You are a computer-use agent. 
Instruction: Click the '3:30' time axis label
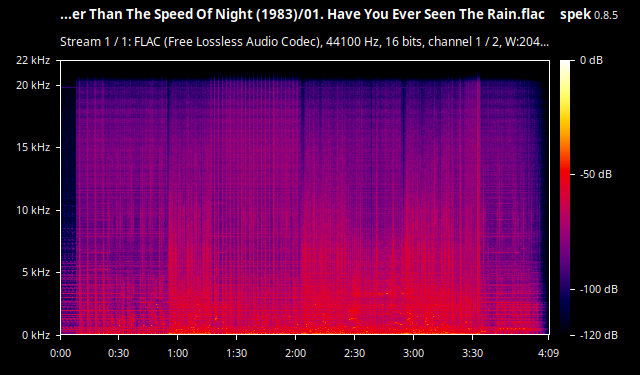click(472, 353)
